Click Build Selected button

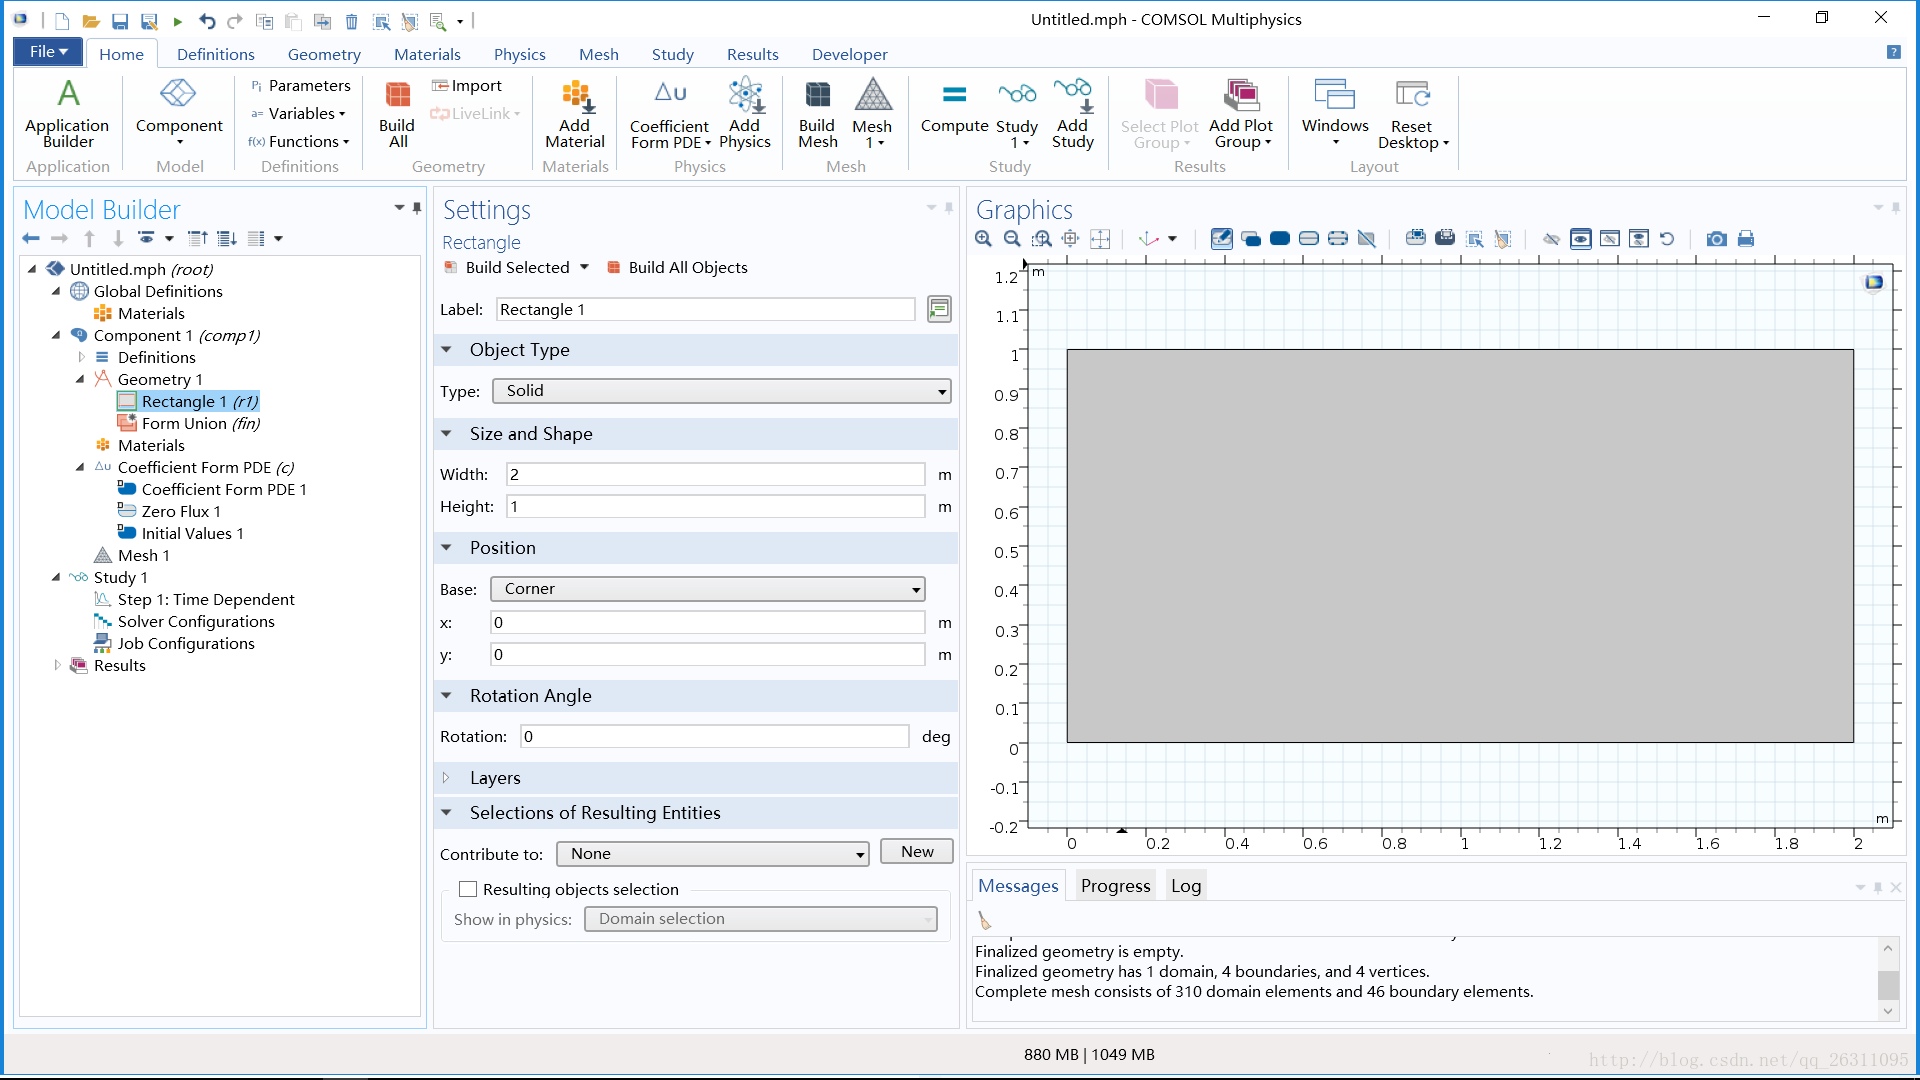coord(507,267)
